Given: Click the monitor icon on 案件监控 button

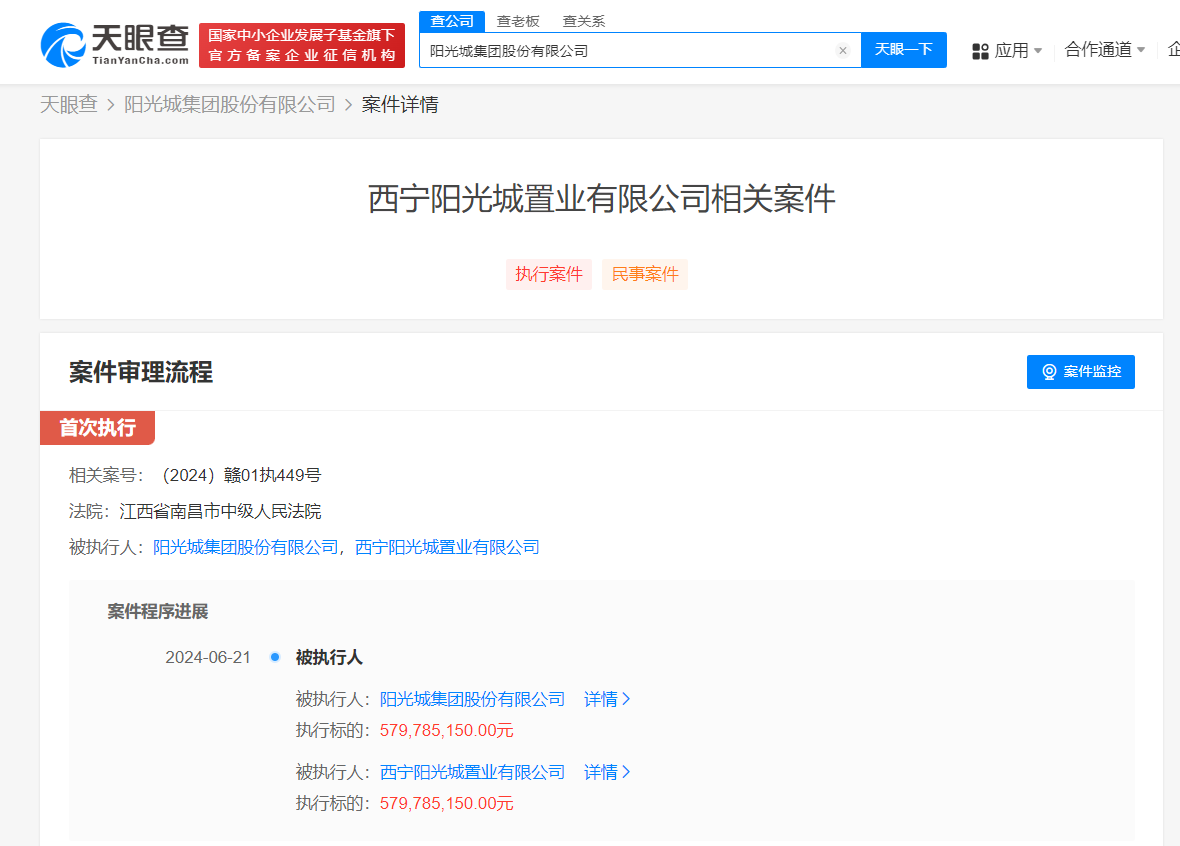Looking at the screenshot, I should click(1049, 371).
